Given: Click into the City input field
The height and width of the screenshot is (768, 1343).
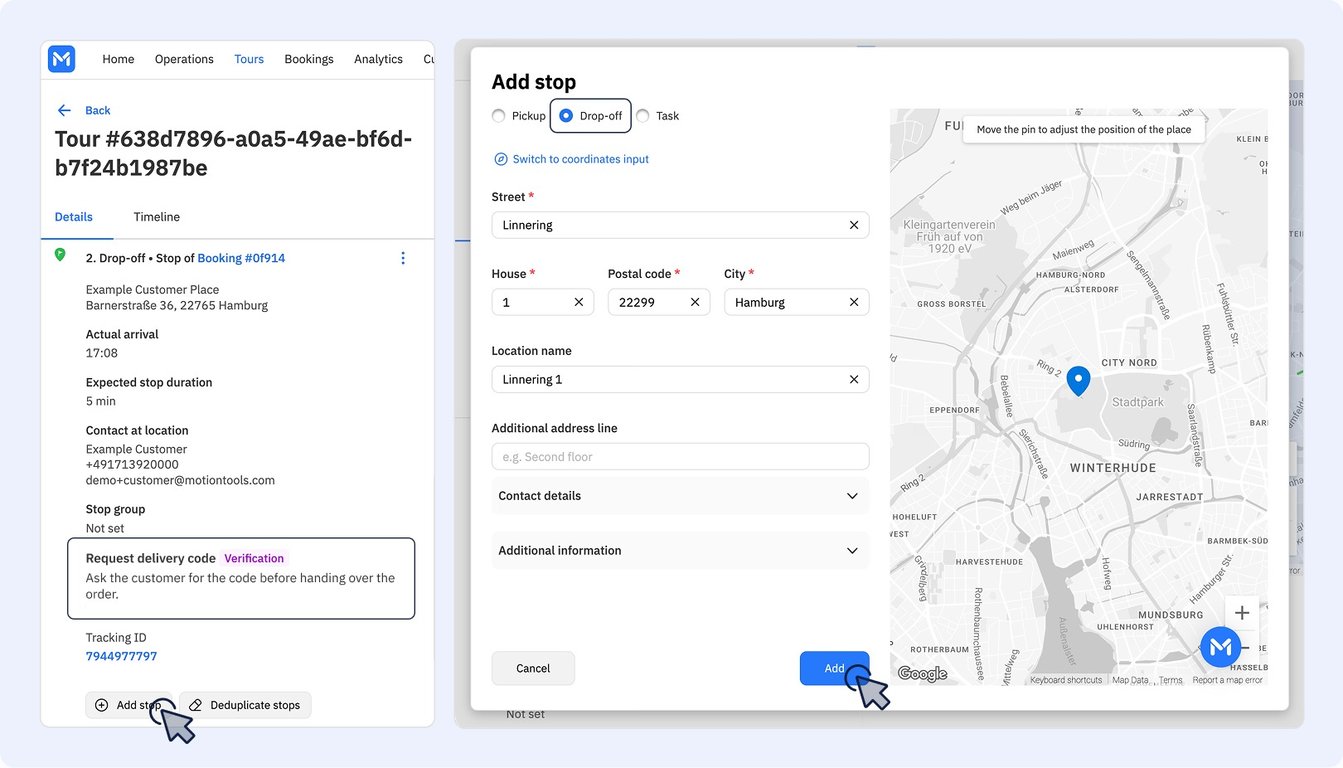Looking at the screenshot, I should click(796, 302).
